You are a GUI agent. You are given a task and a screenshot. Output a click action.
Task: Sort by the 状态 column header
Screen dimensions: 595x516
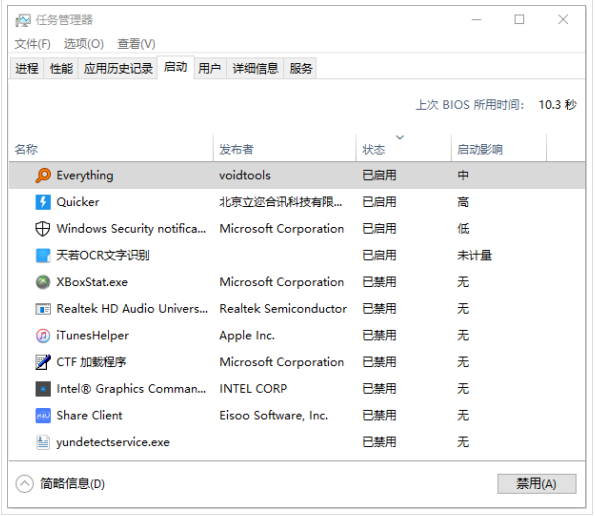coord(403,148)
